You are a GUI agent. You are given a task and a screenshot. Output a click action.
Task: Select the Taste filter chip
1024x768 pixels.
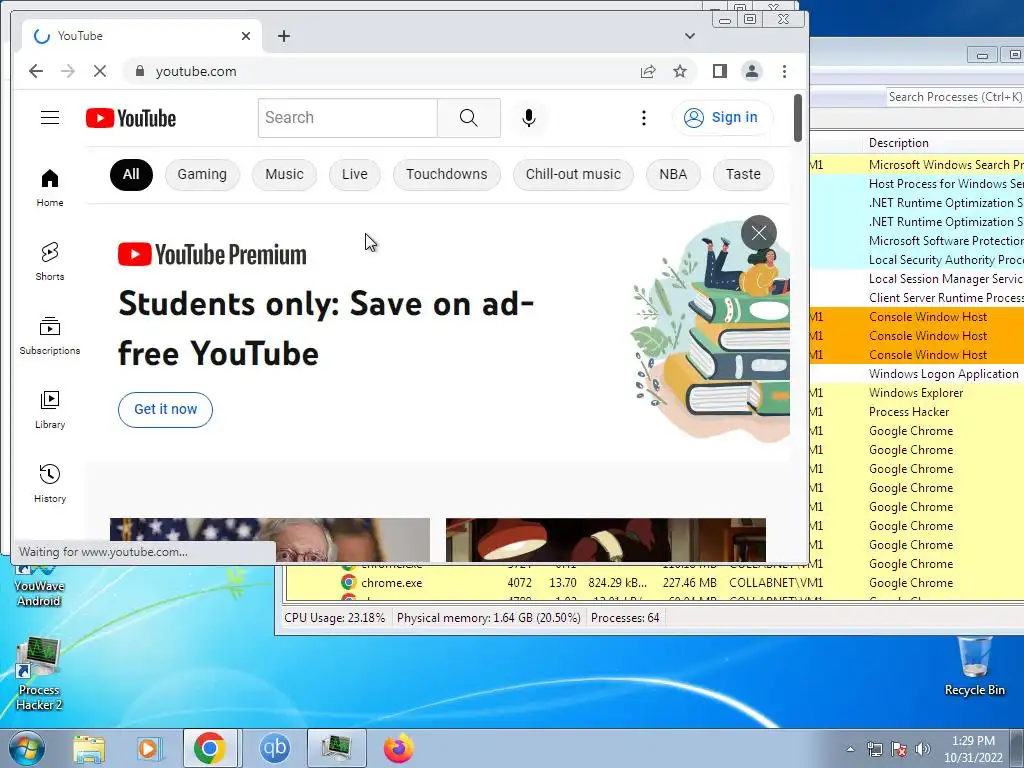pos(743,174)
